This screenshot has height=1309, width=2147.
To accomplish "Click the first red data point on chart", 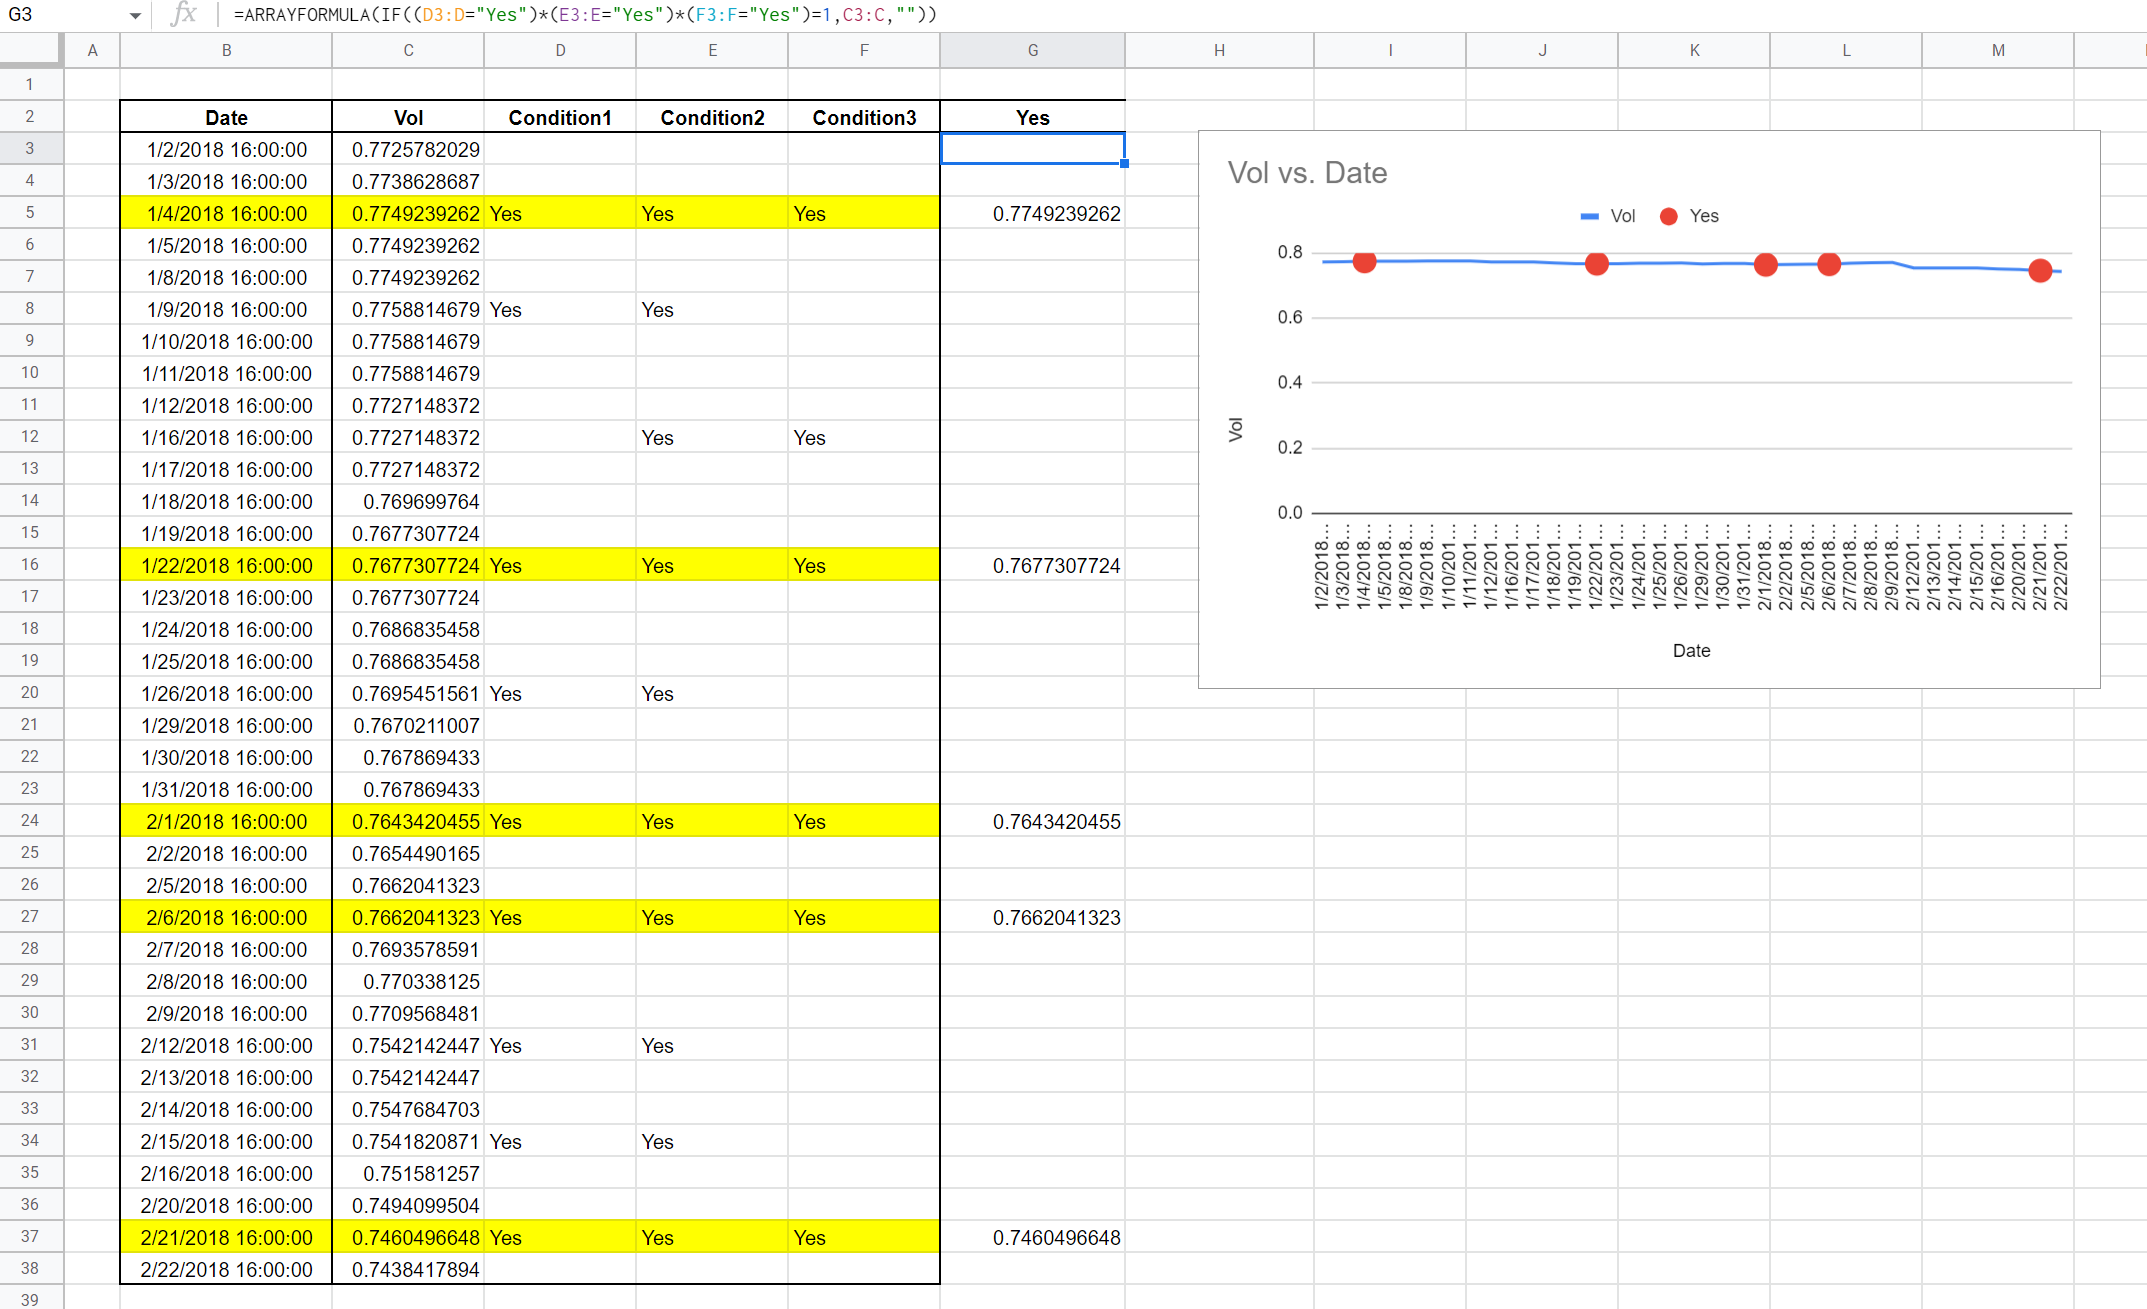I will click(1364, 262).
